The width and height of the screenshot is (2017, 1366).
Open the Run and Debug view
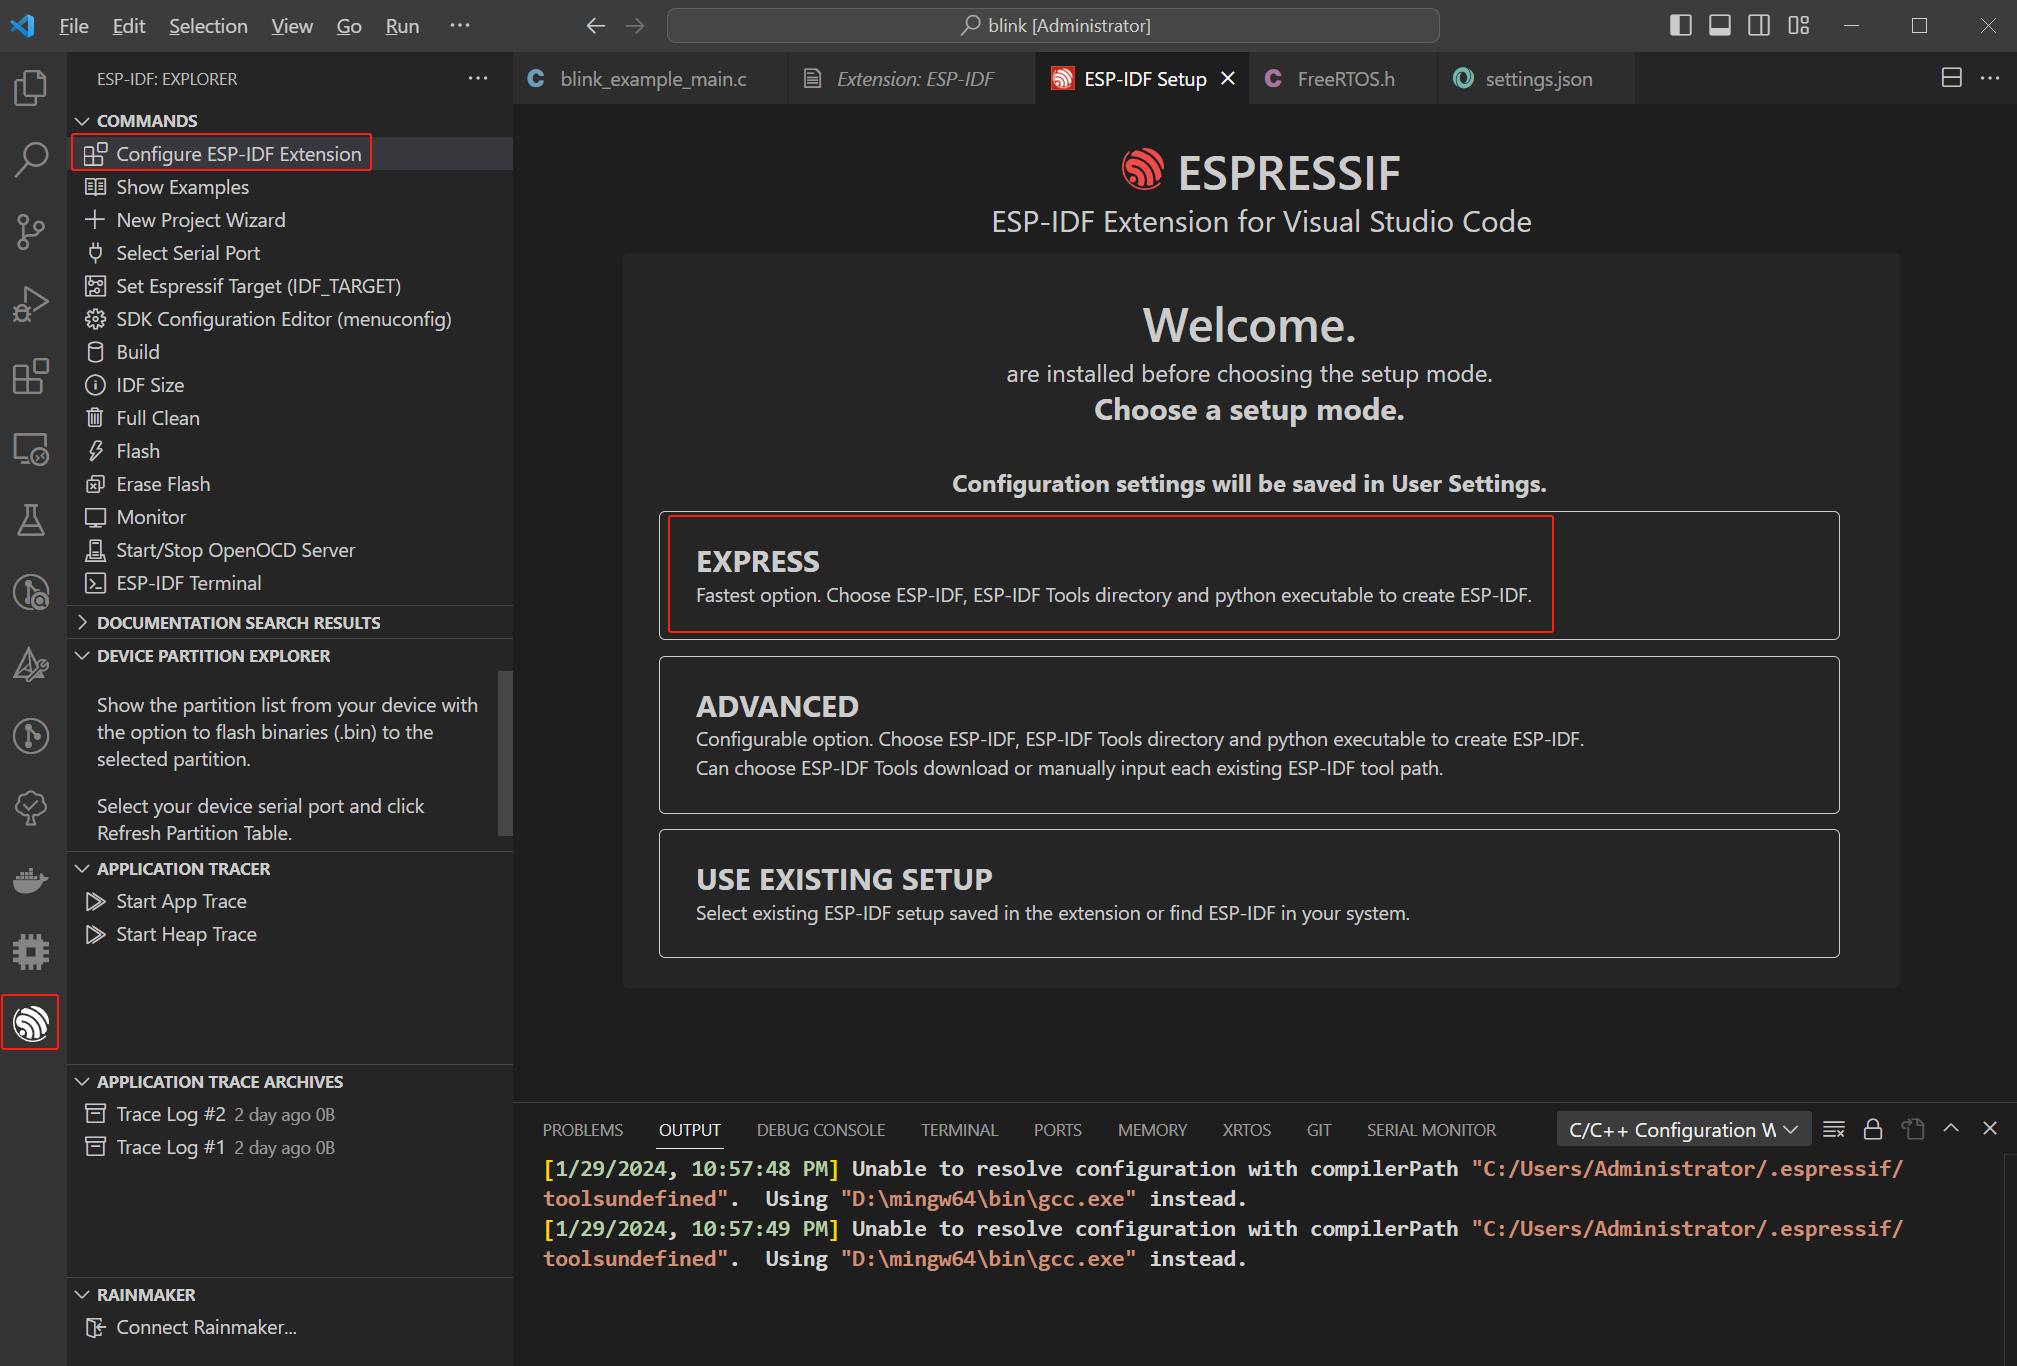(x=31, y=304)
